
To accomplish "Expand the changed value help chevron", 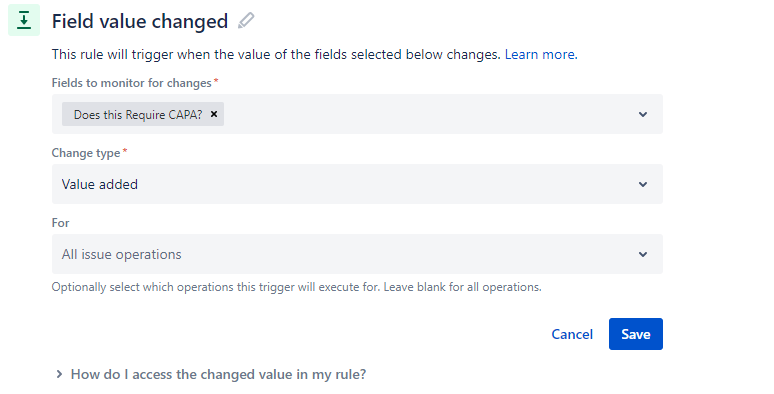I will (x=59, y=374).
